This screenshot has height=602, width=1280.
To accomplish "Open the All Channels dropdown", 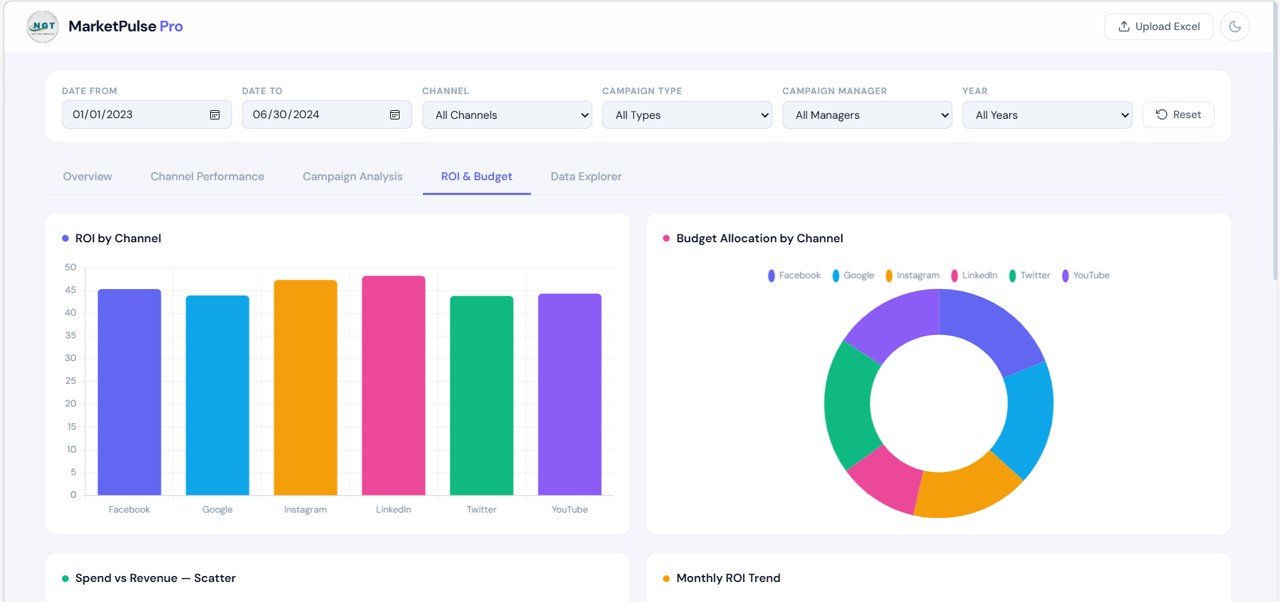I will click(x=506, y=114).
